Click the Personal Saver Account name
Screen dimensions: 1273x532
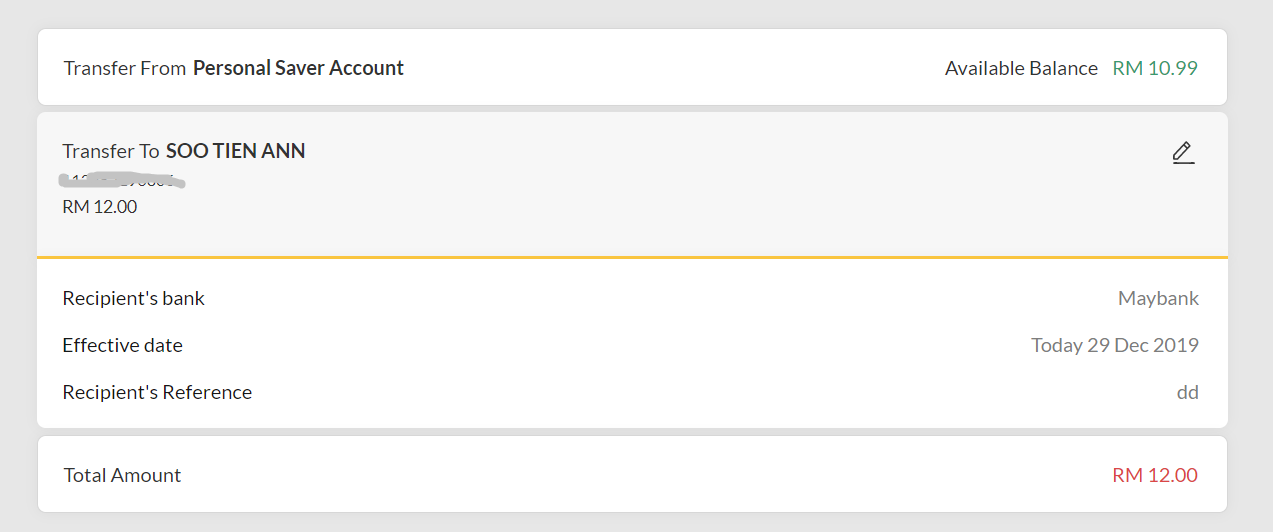click(x=298, y=68)
